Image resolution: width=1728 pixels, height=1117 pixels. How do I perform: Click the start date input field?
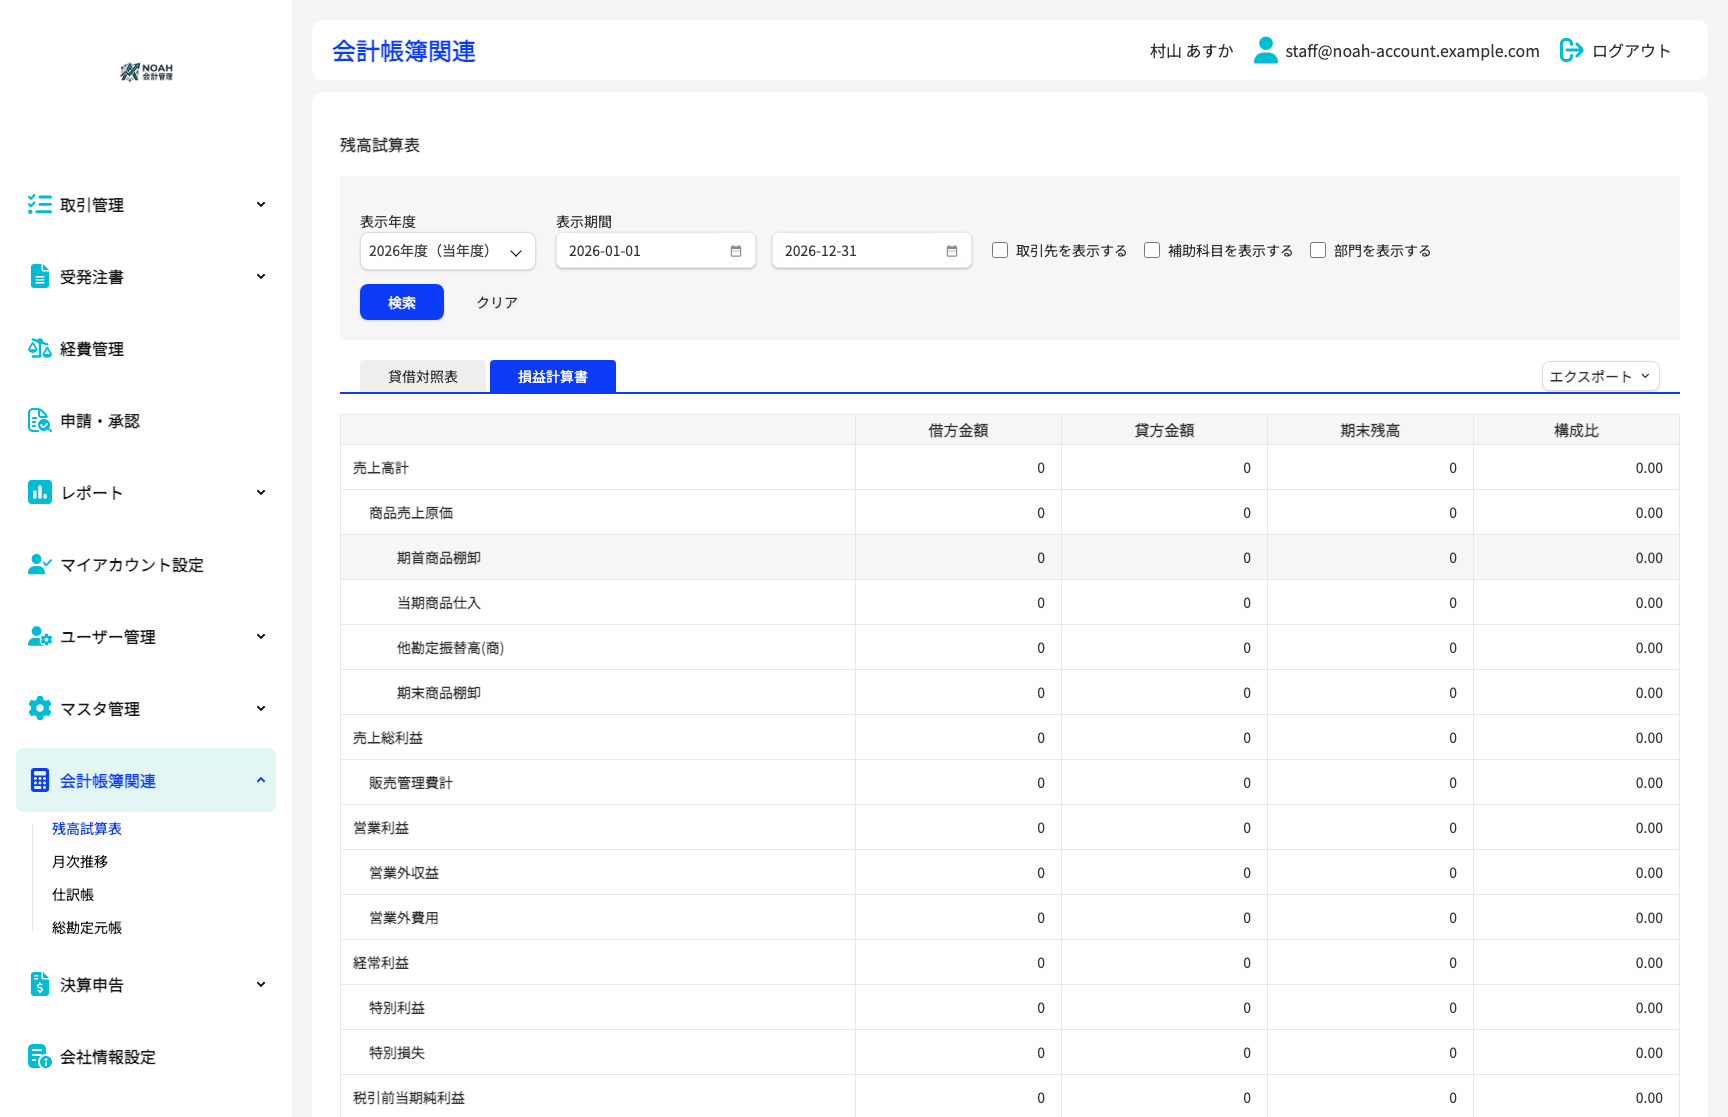(656, 251)
